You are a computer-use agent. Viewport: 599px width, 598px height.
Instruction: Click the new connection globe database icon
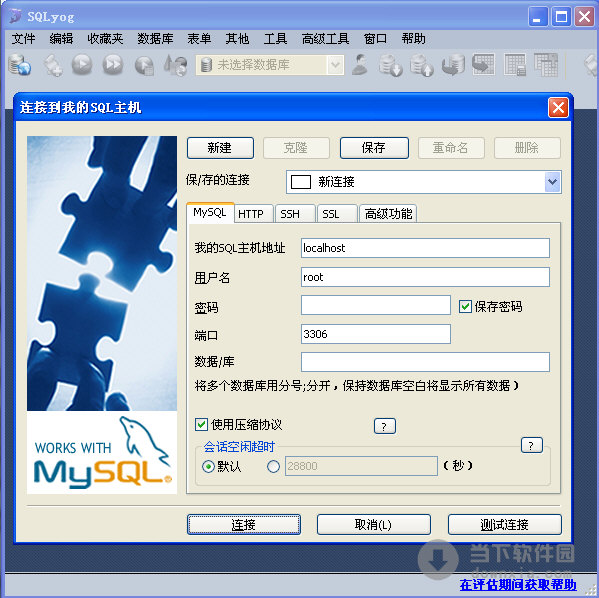pyautogui.click(x=19, y=65)
